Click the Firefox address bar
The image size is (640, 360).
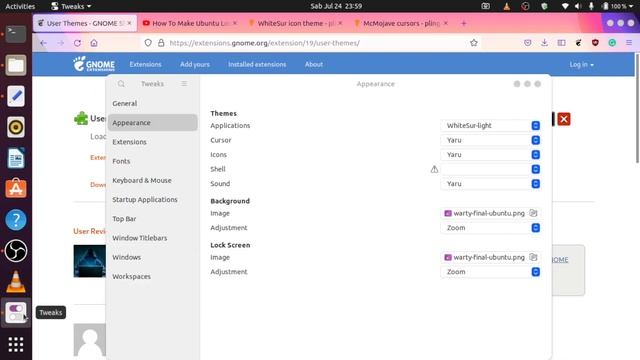(310, 43)
